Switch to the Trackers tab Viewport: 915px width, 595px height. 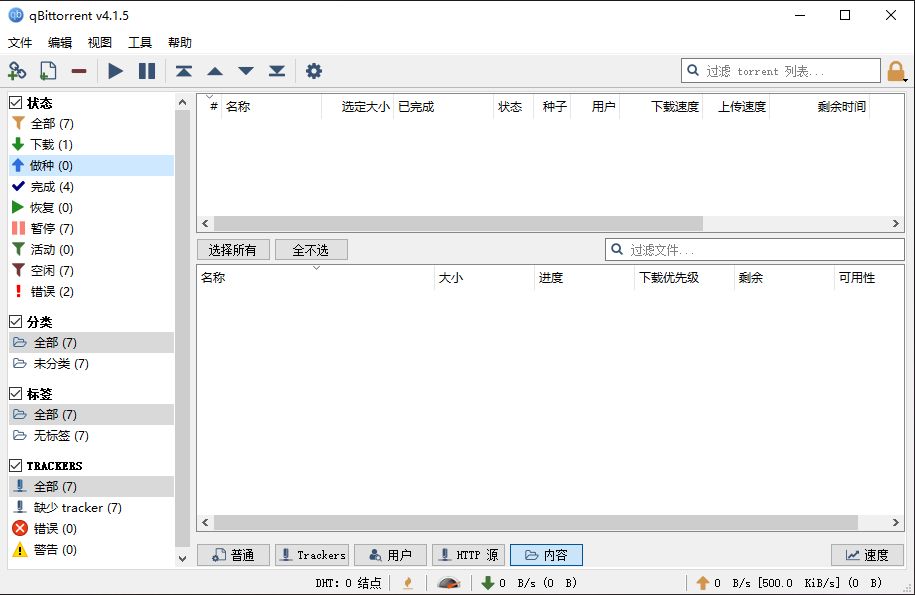312,555
